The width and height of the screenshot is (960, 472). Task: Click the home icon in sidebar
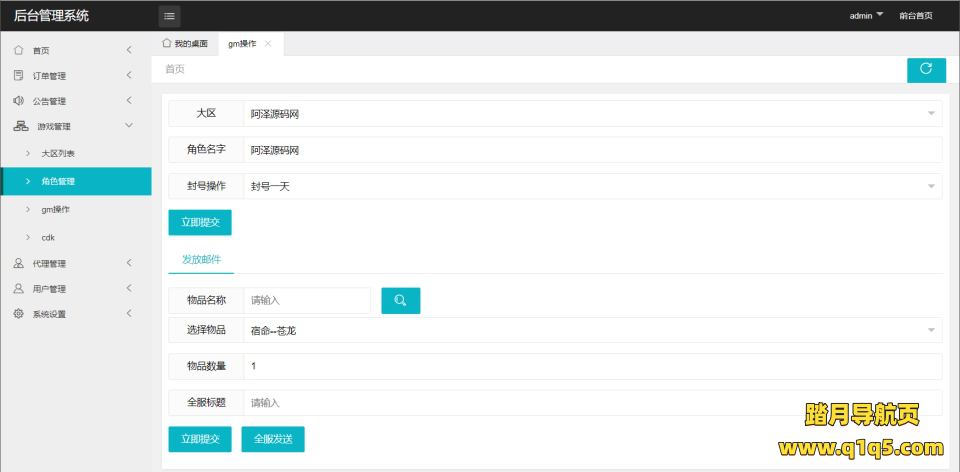point(19,50)
